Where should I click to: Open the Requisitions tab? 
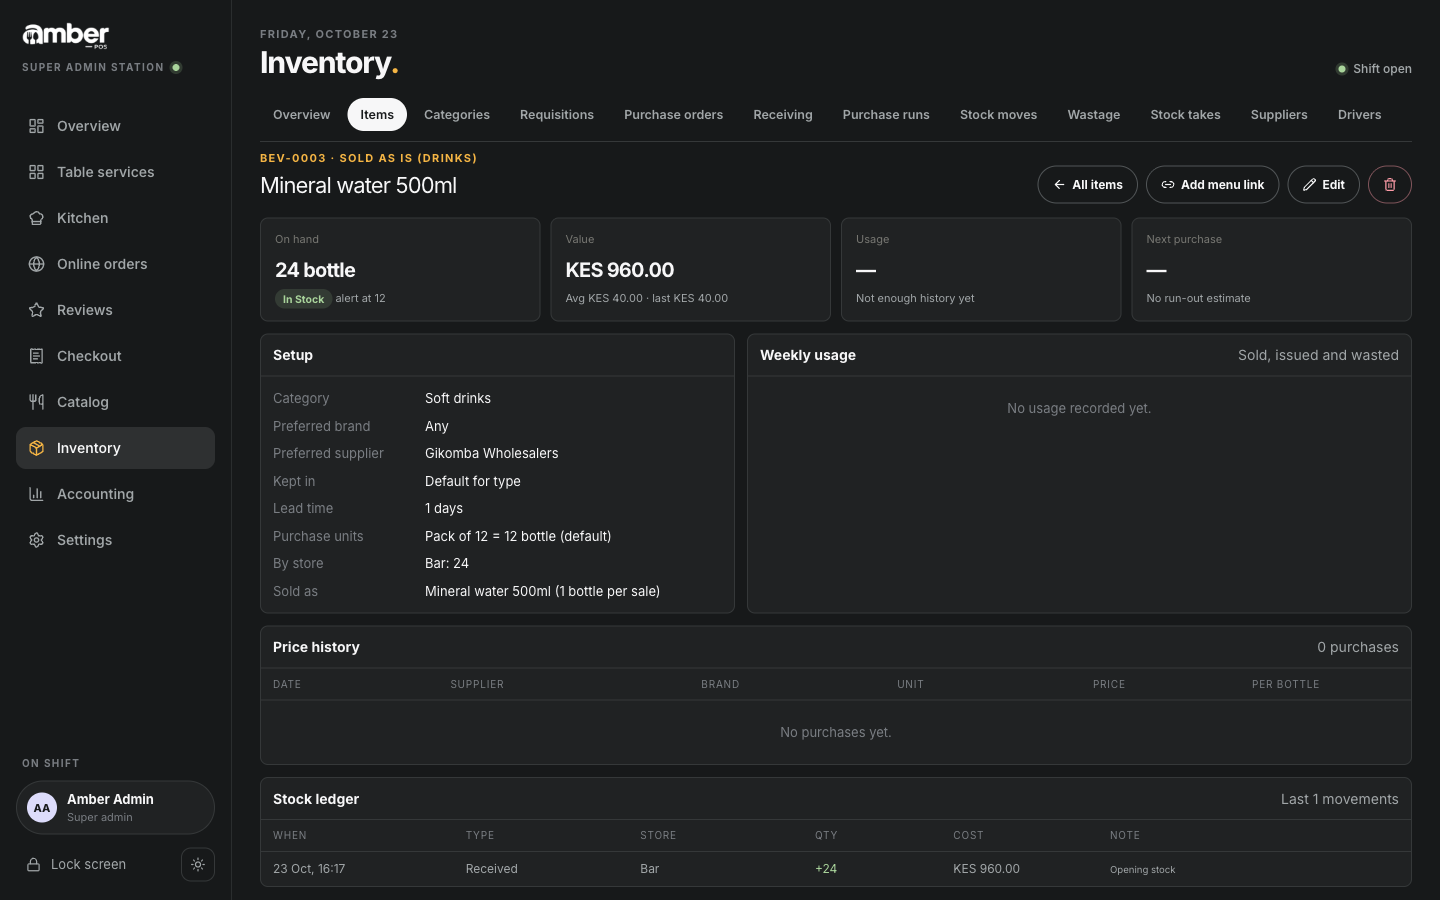[x=557, y=115]
